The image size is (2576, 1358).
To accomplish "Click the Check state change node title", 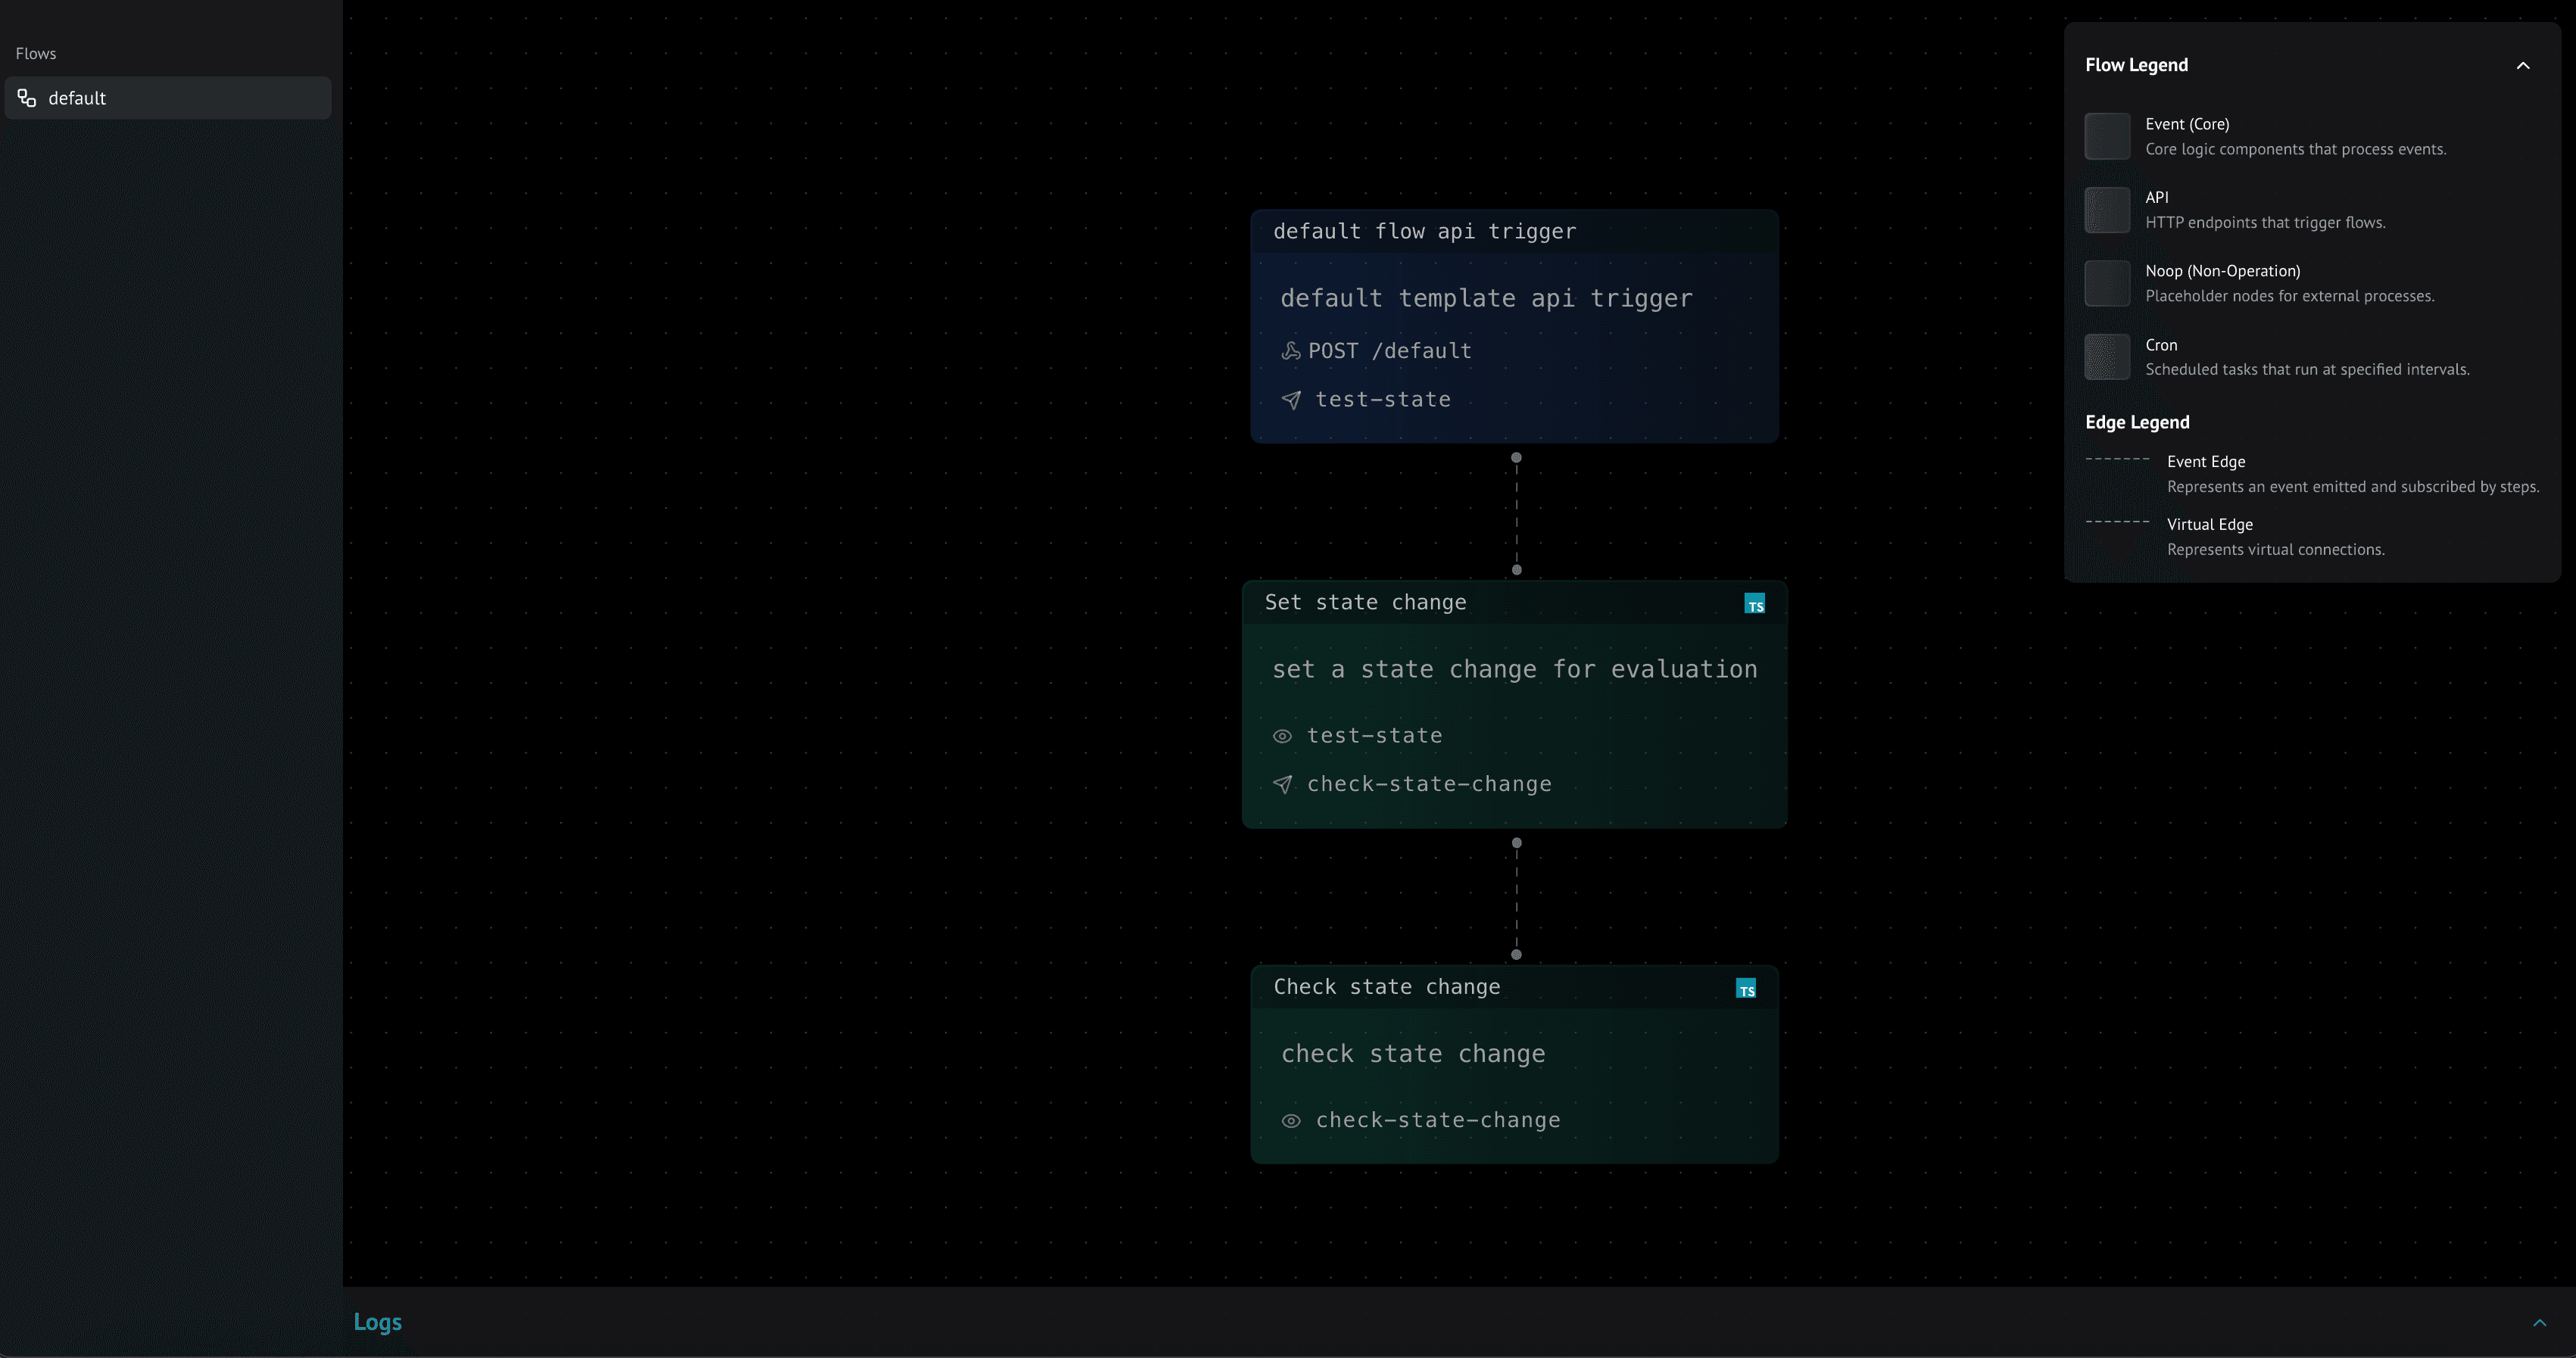I will (1386, 987).
